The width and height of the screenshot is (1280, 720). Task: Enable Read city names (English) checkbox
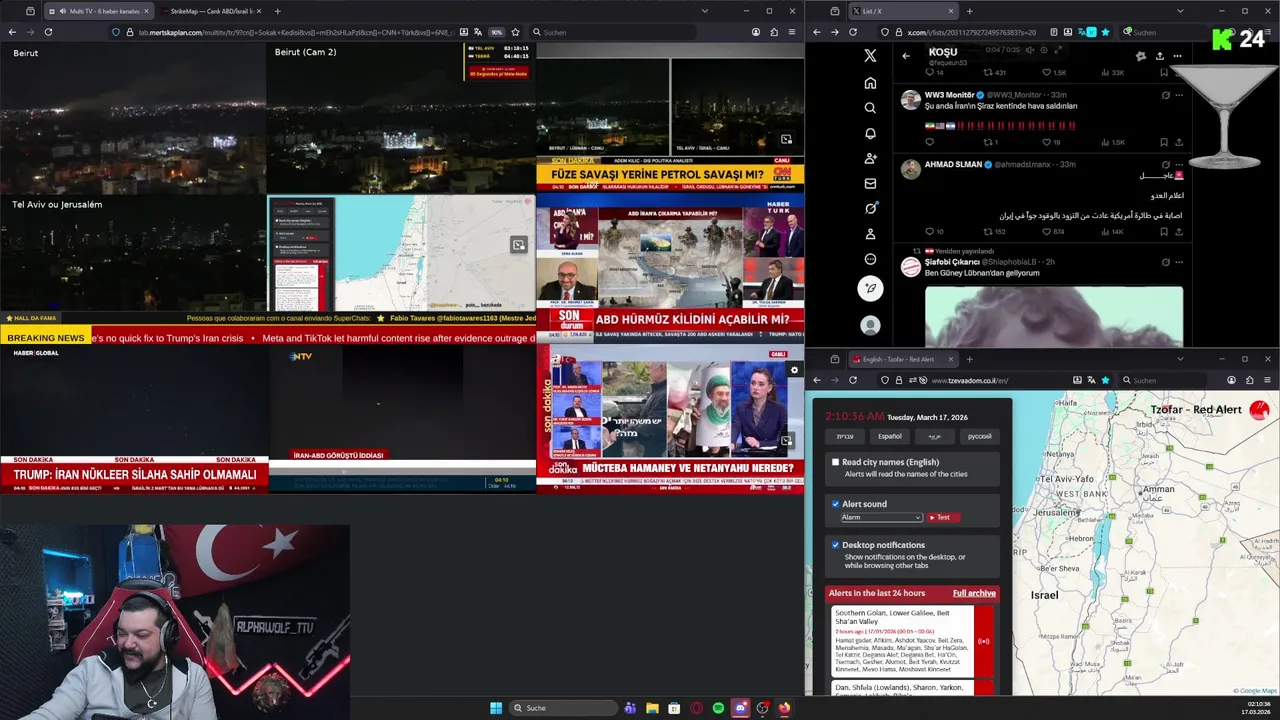tap(836, 462)
